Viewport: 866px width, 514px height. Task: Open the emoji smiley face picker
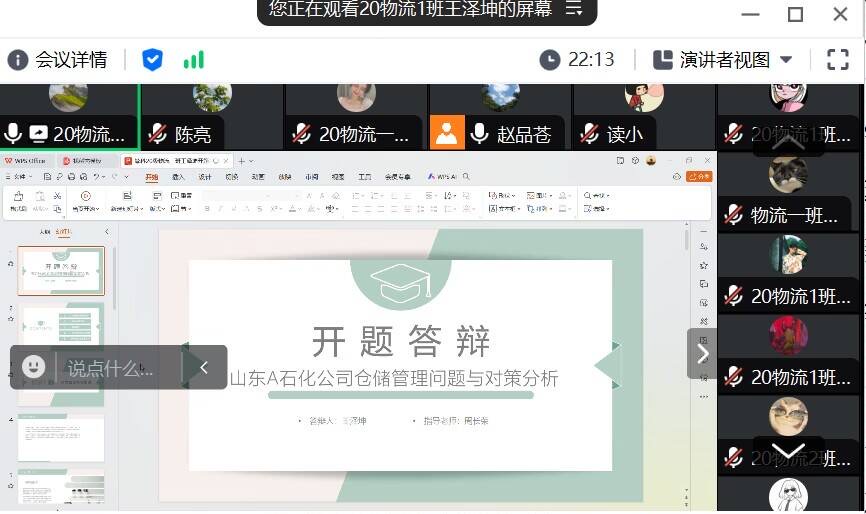coord(34,367)
